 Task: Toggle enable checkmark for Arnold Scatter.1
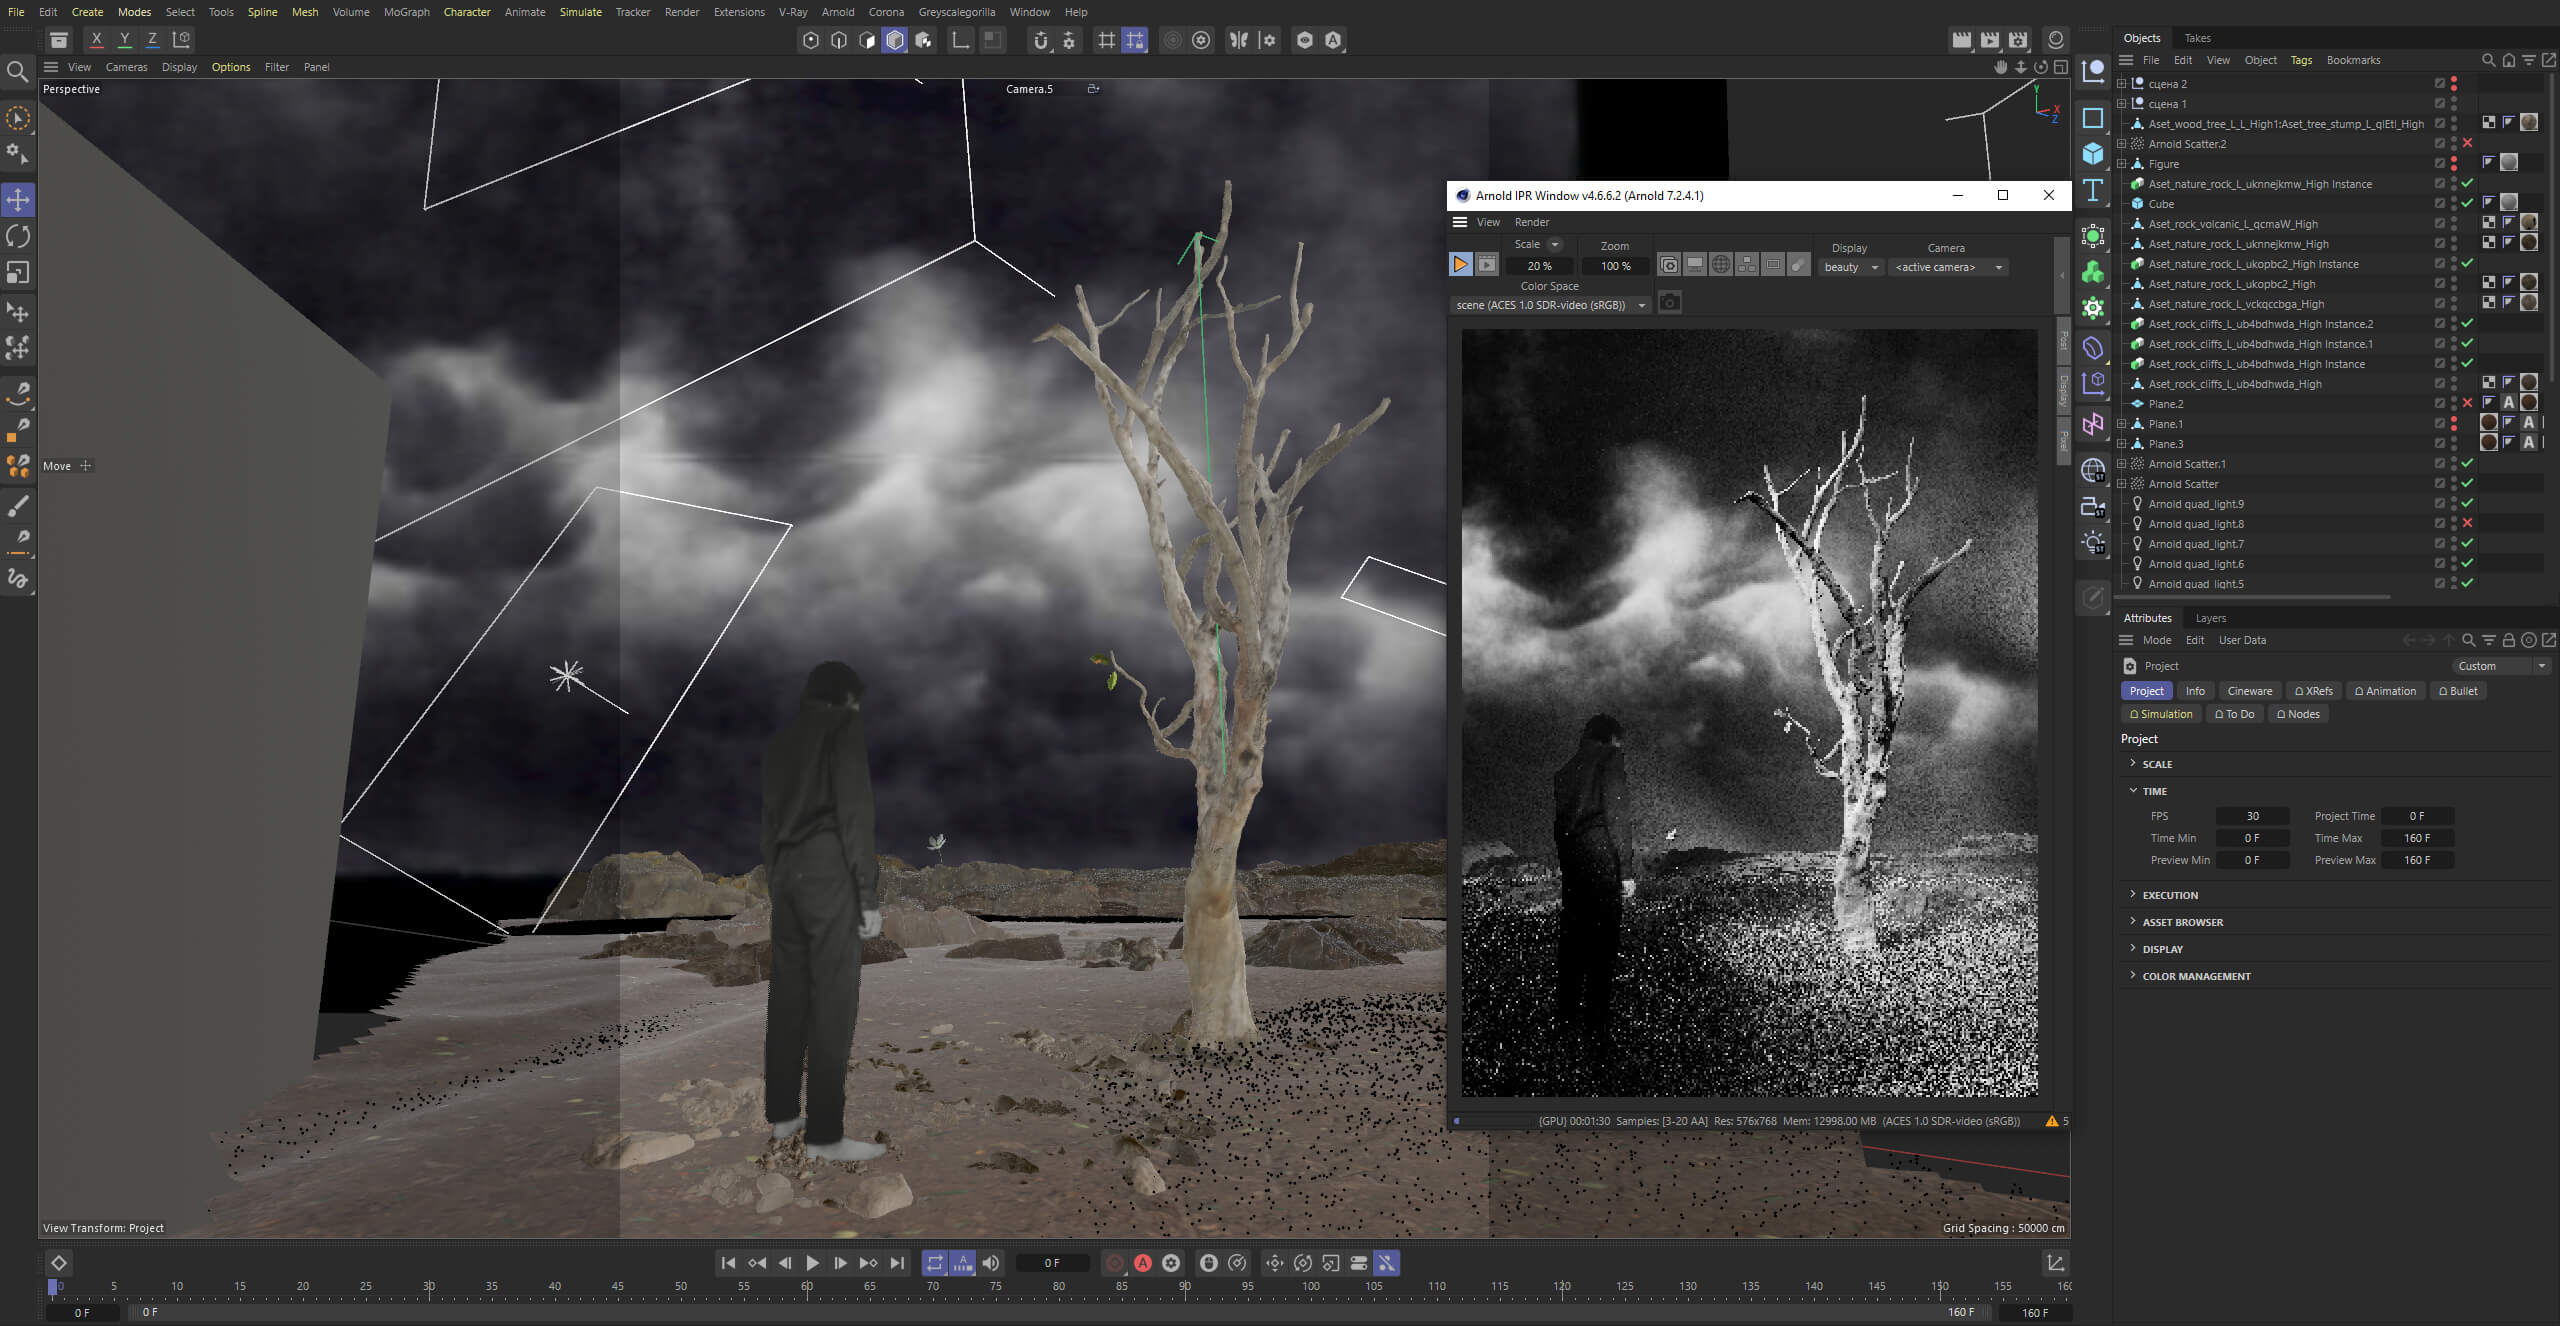coord(2467,463)
